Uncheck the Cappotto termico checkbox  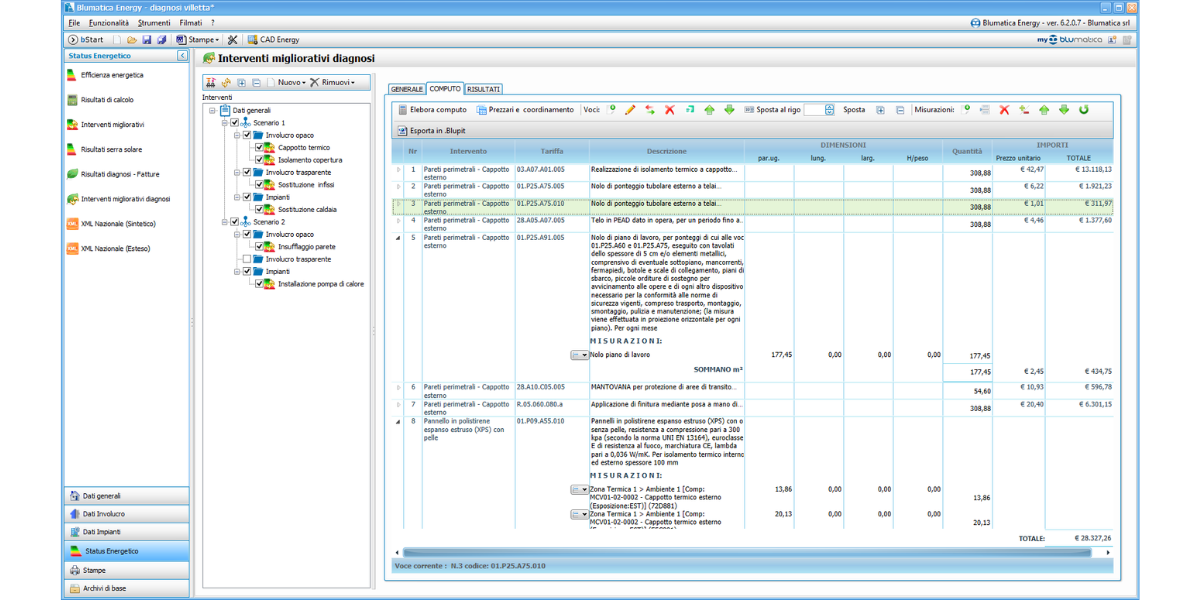259,147
